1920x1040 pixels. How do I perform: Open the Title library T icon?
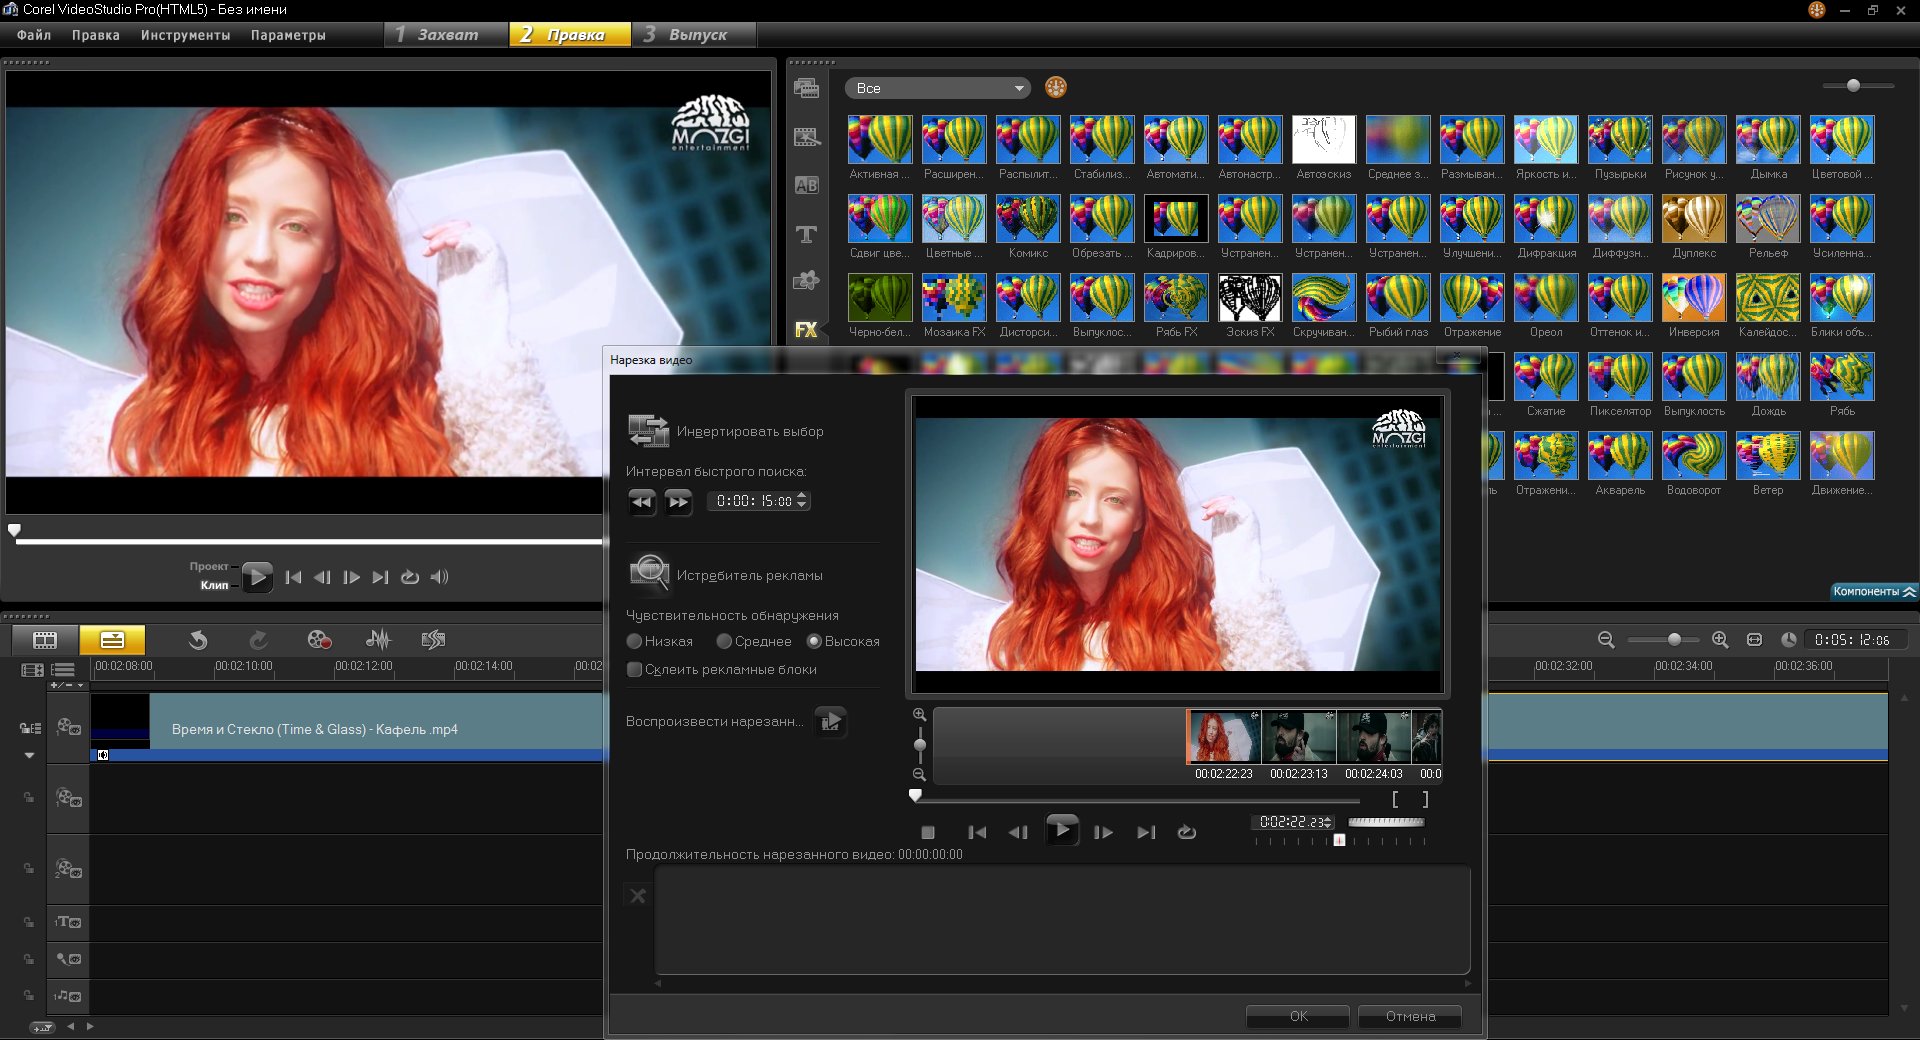(806, 234)
